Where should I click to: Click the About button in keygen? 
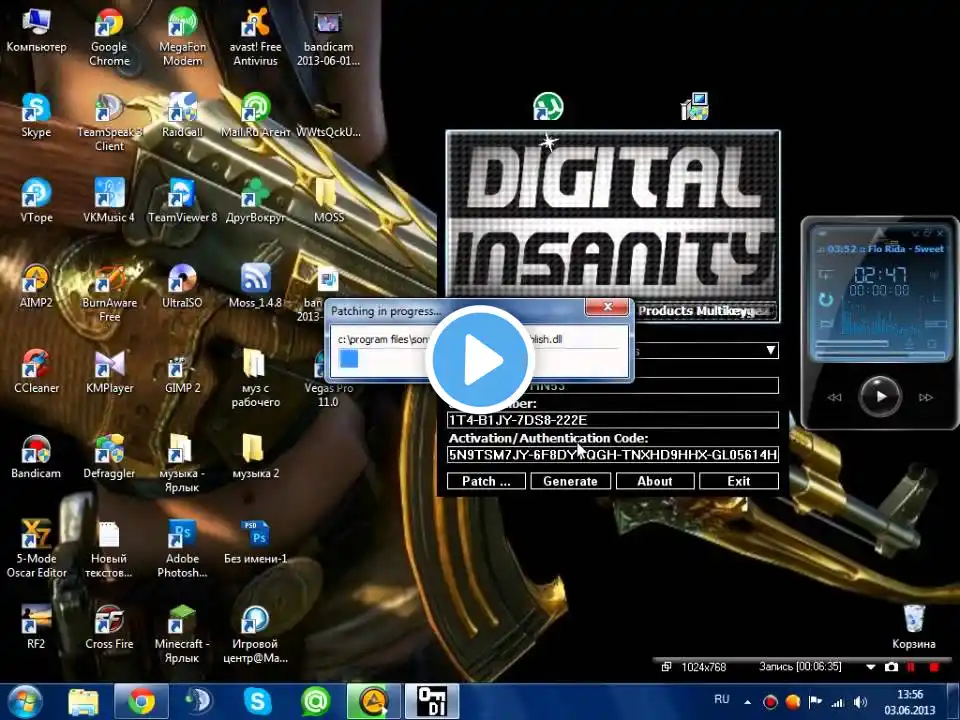pos(654,481)
